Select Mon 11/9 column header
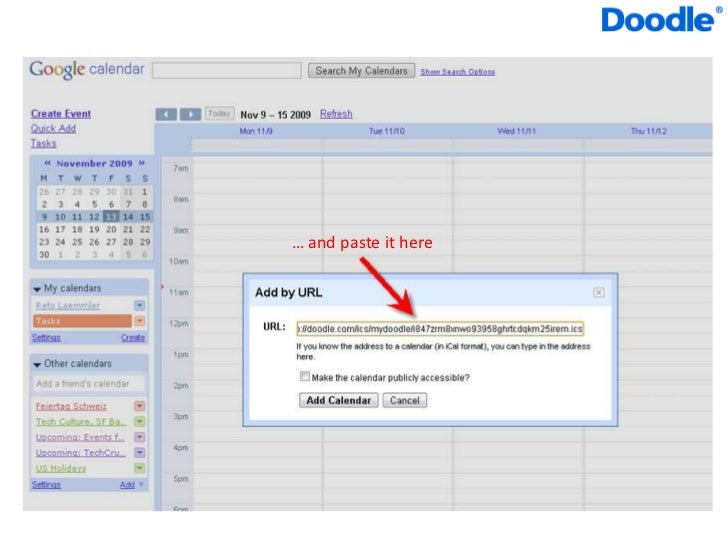This screenshot has width=728, height=546. tap(256, 131)
